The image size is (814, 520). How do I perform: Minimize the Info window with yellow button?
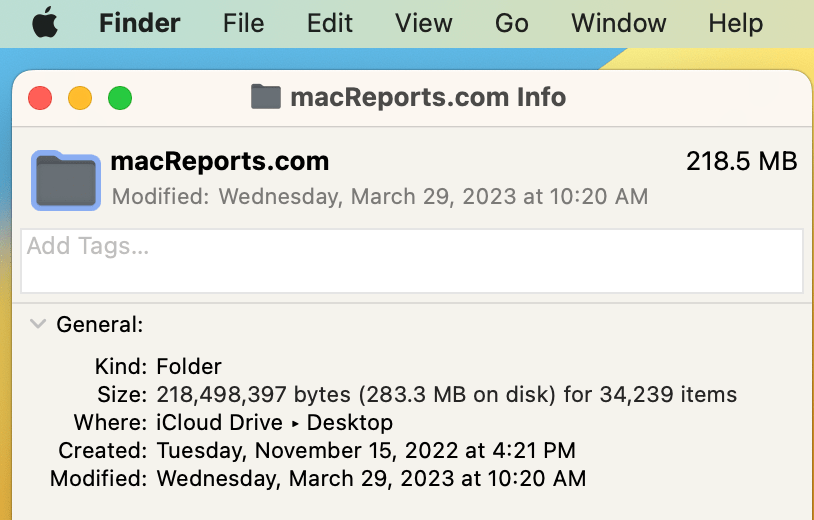point(80,98)
